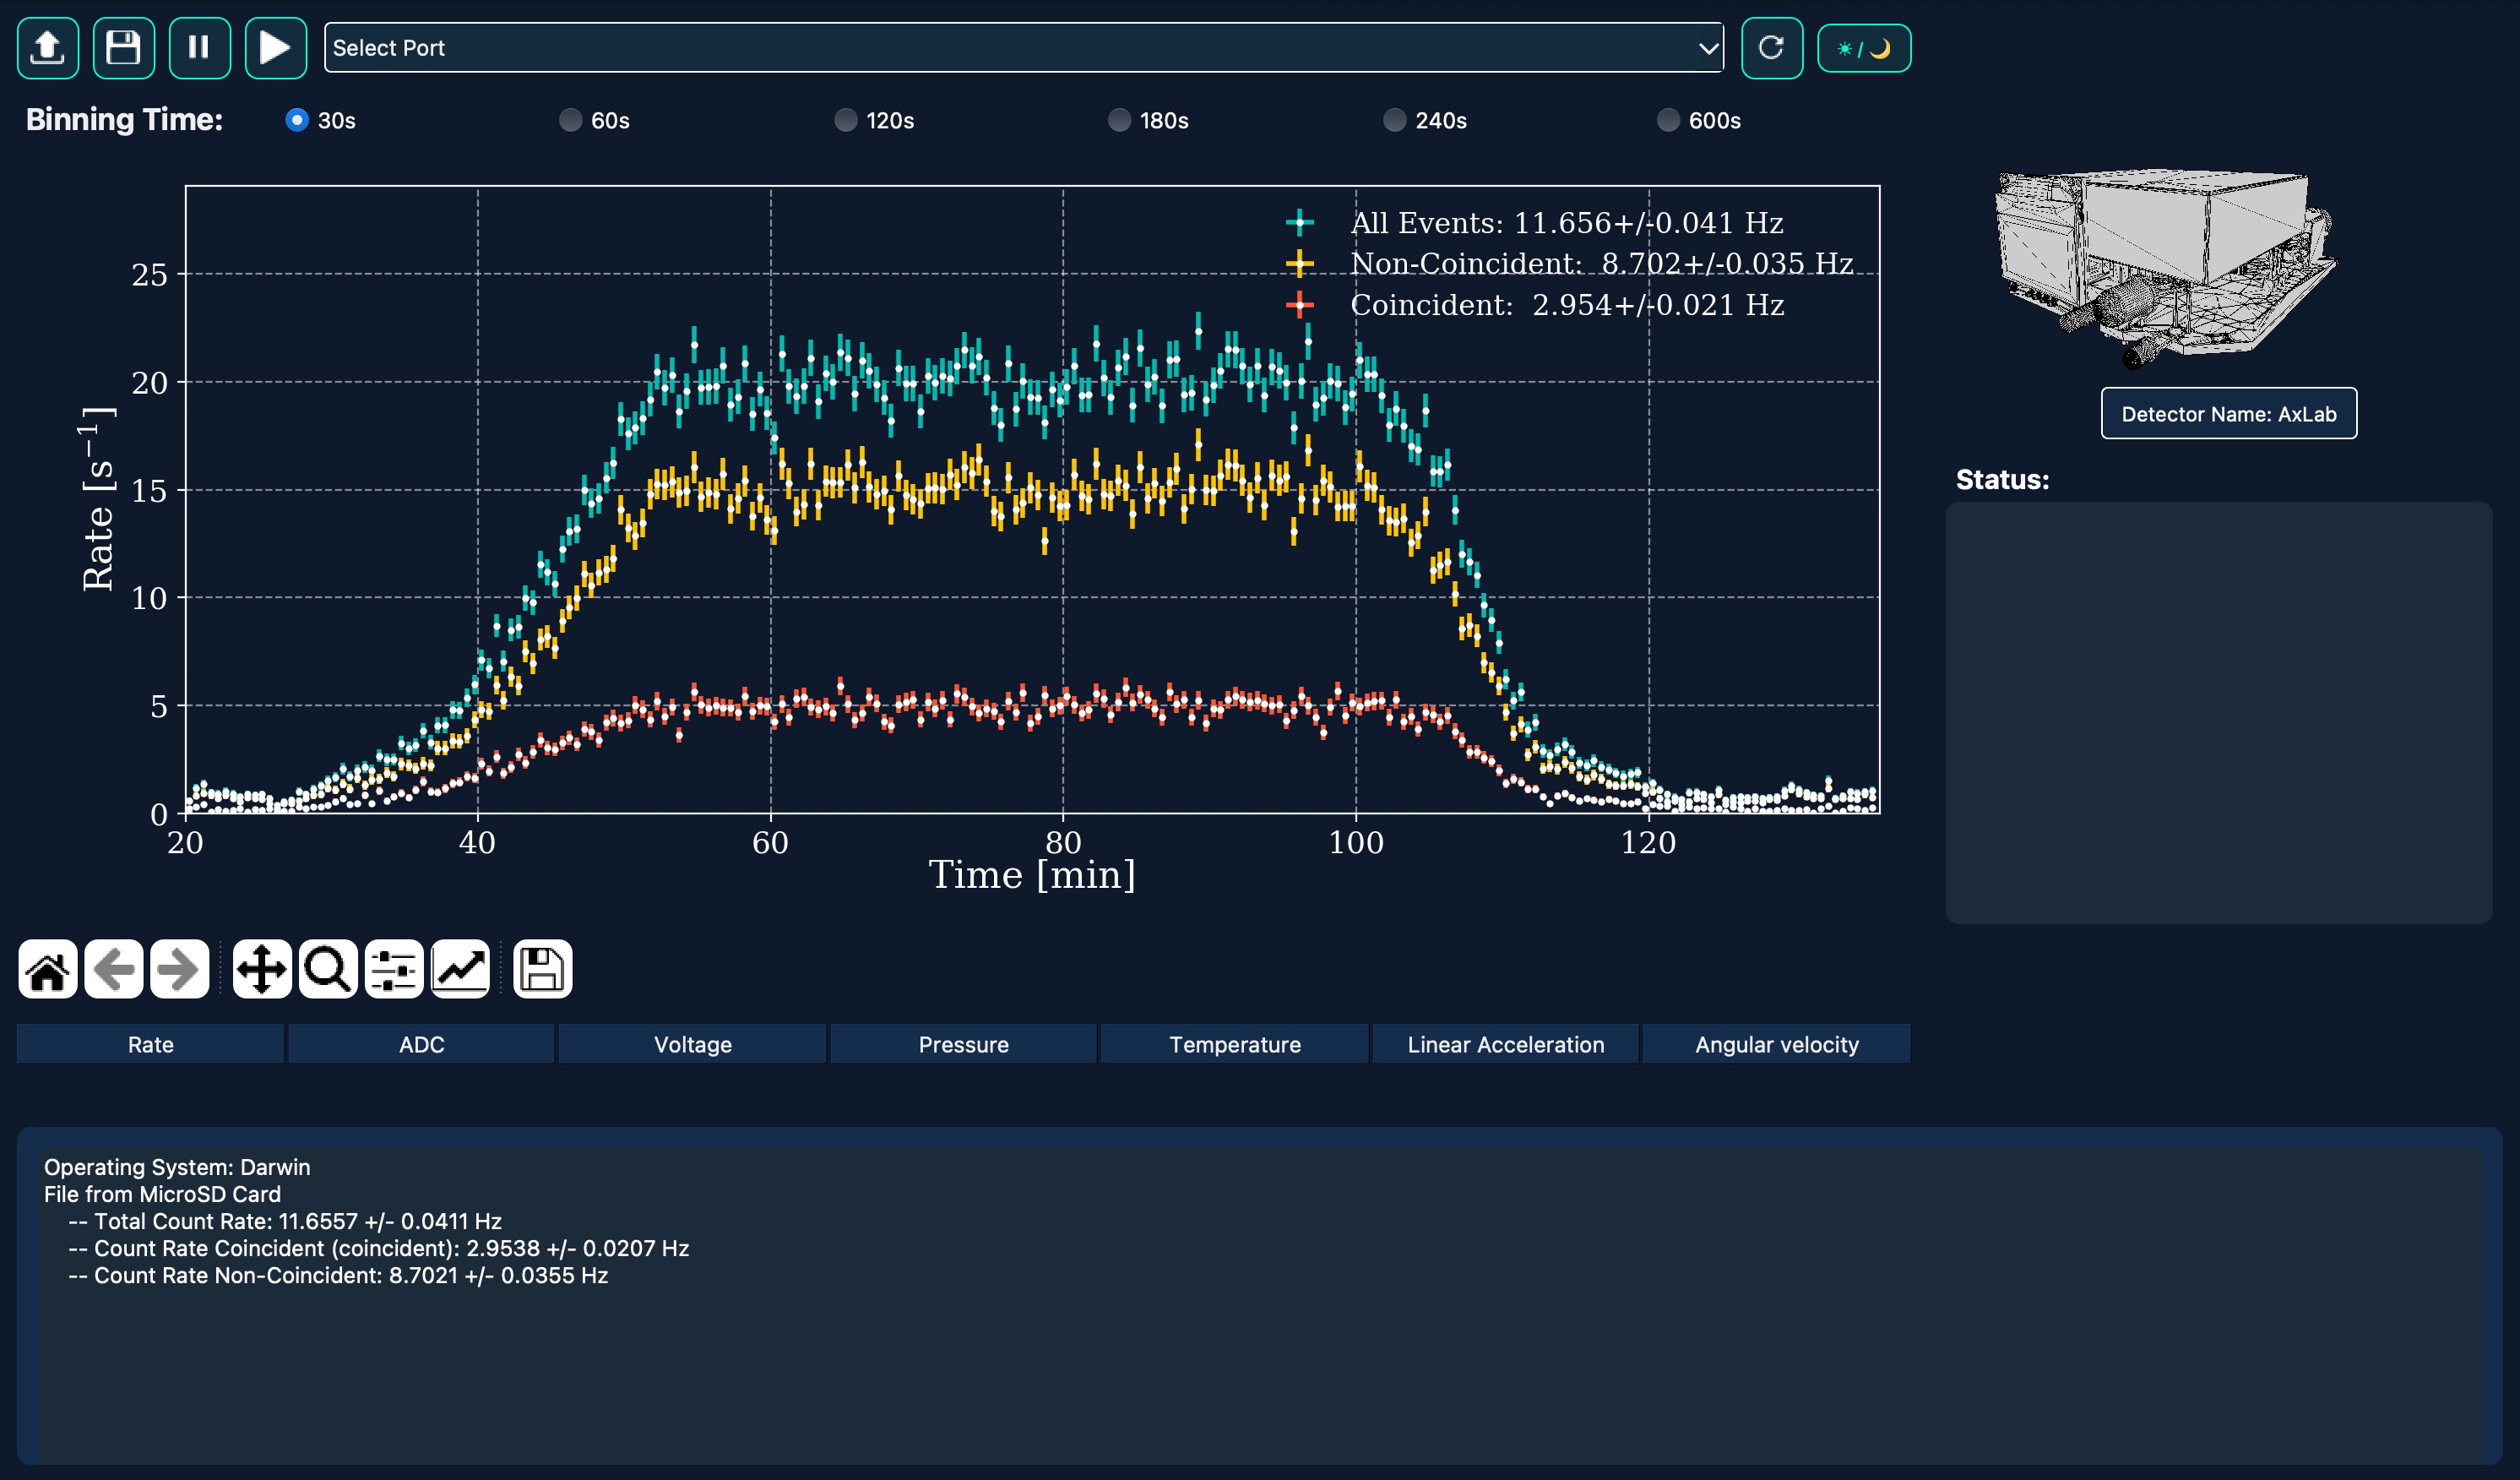Select the pan axes tool
The width and height of the screenshot is (2520, 1480).
pos(261,968)
